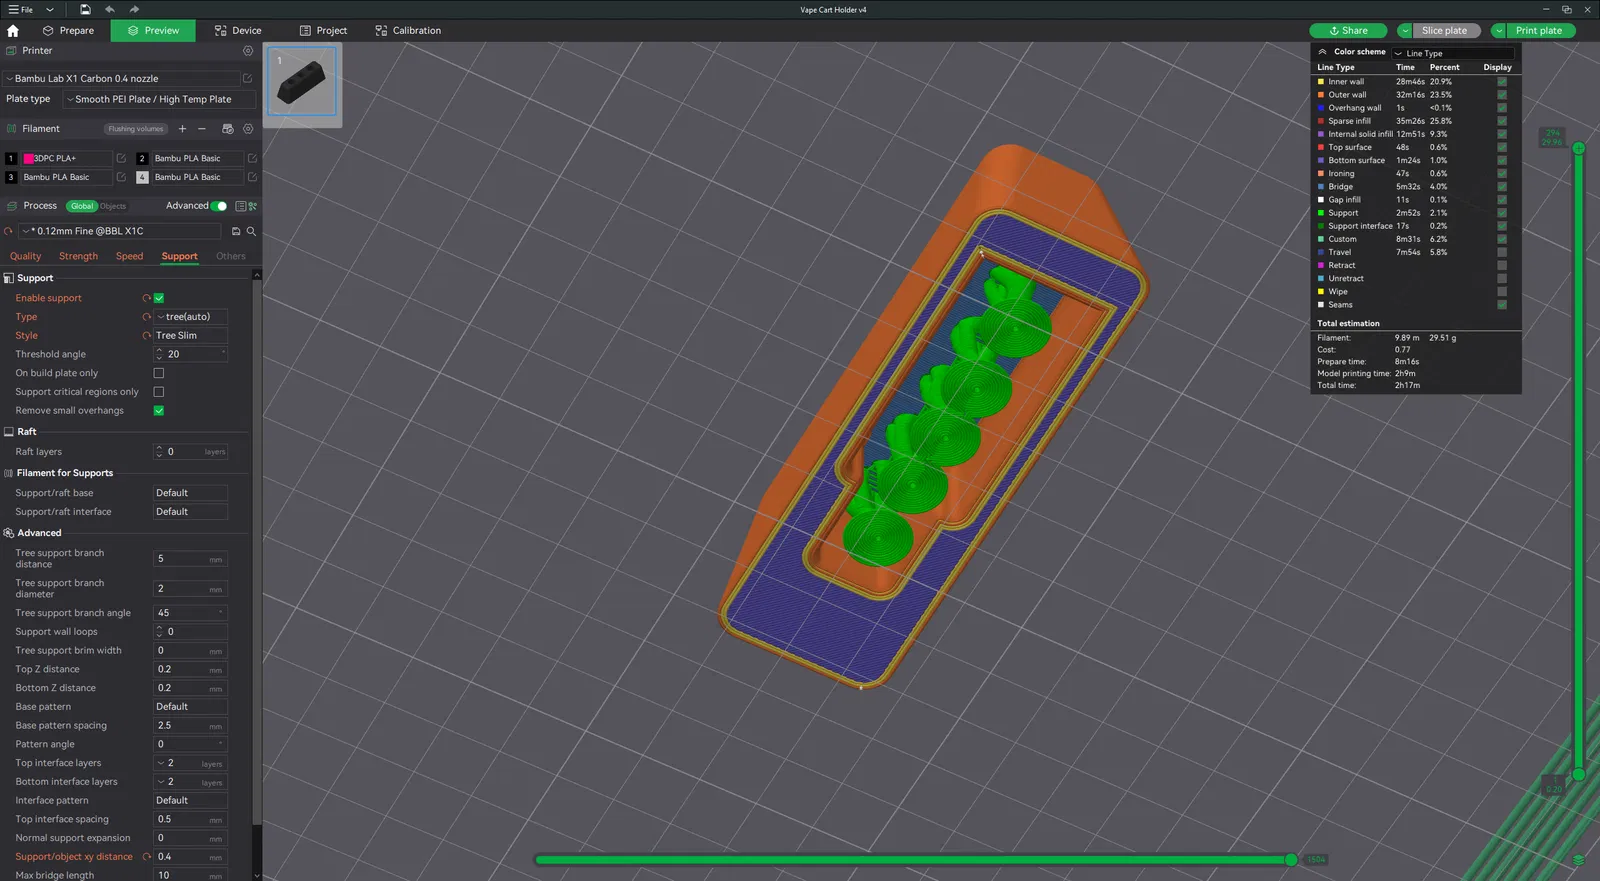Image resolution: width=1600 pixels, height=881 pixels.
Task: Reset Support/object xy distance value
Action: pos(146,857)
